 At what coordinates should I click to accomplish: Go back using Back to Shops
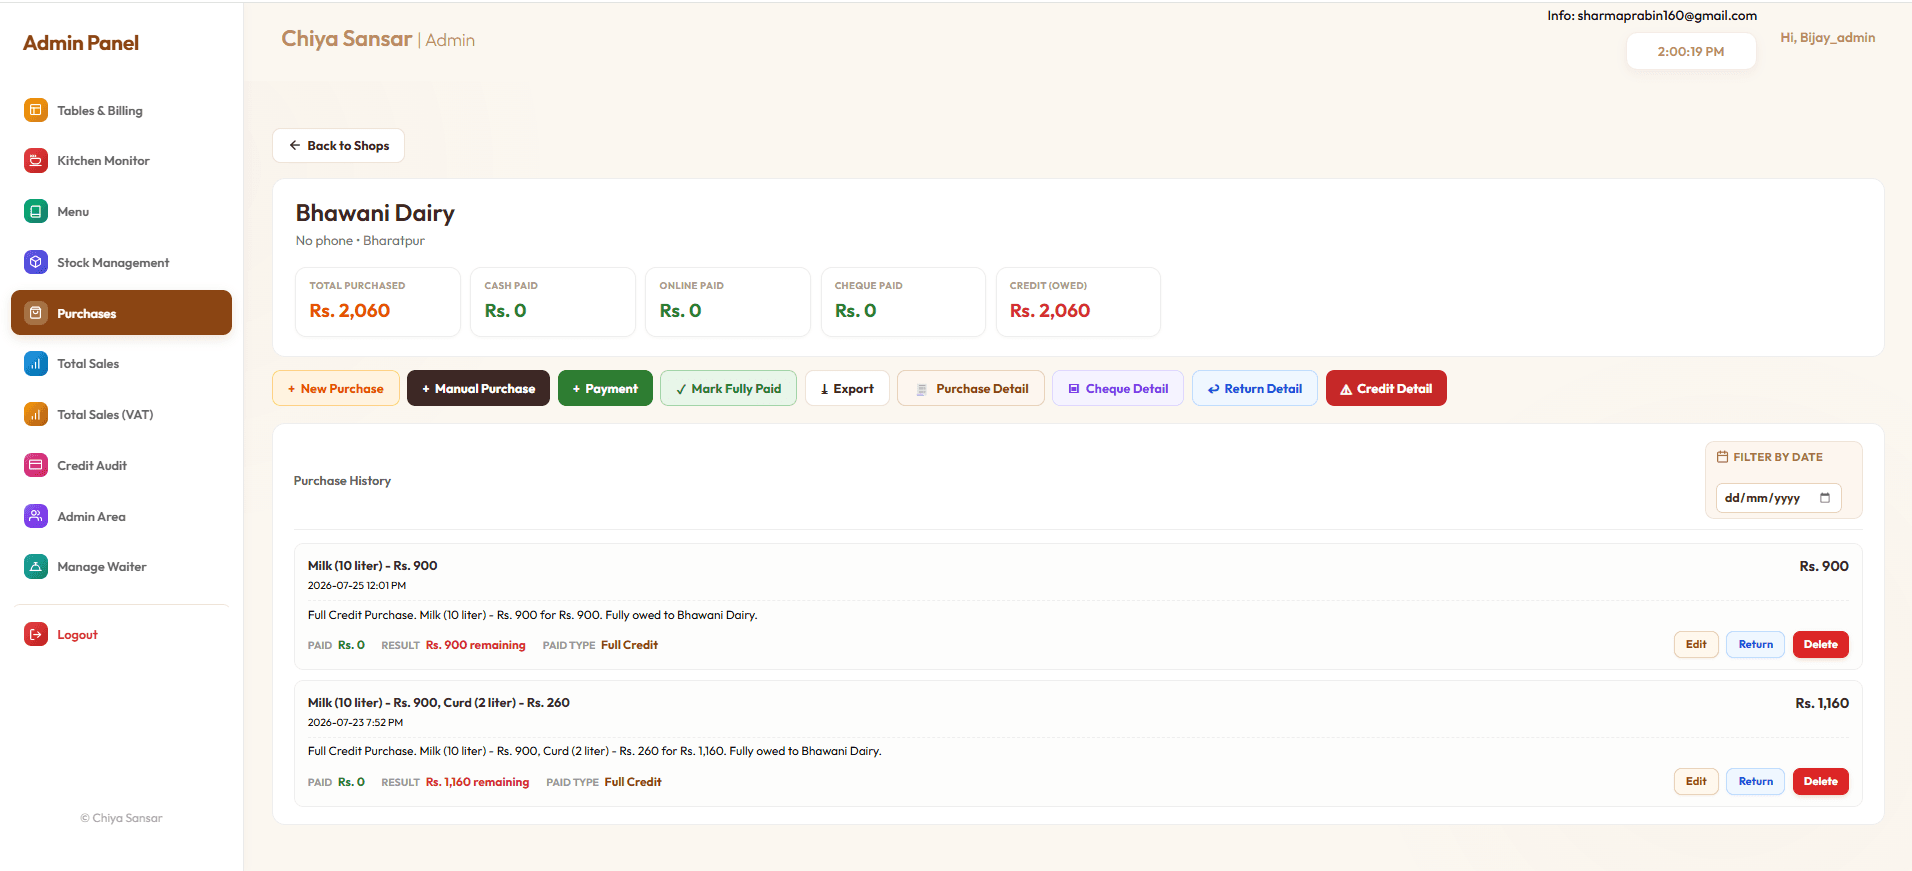(338, 145)
